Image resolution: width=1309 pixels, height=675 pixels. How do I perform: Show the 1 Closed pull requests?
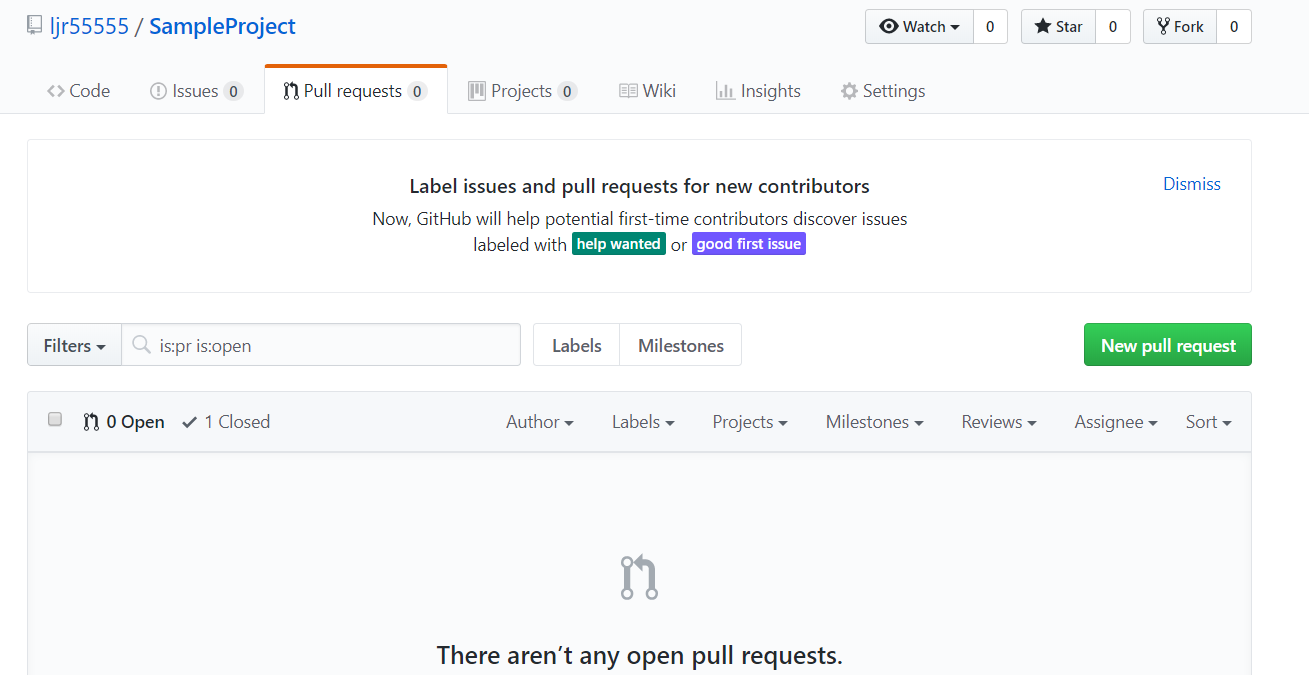226,422
